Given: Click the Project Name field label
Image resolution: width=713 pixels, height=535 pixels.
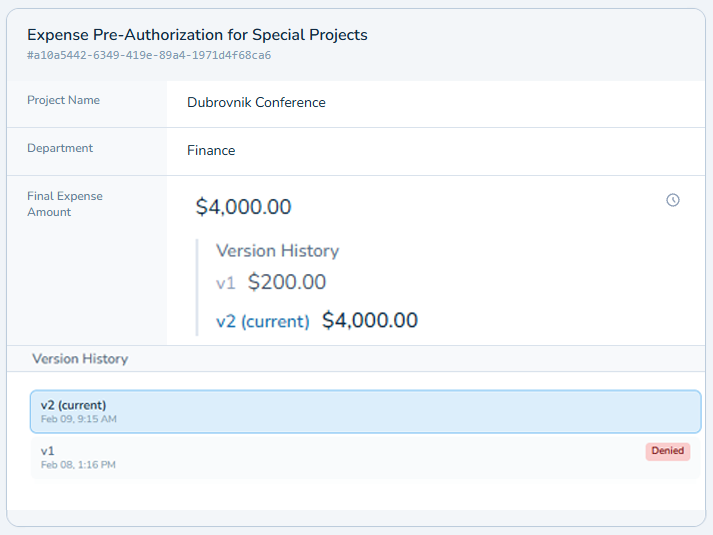Looking at the screenshot, I should coord(63,100).
